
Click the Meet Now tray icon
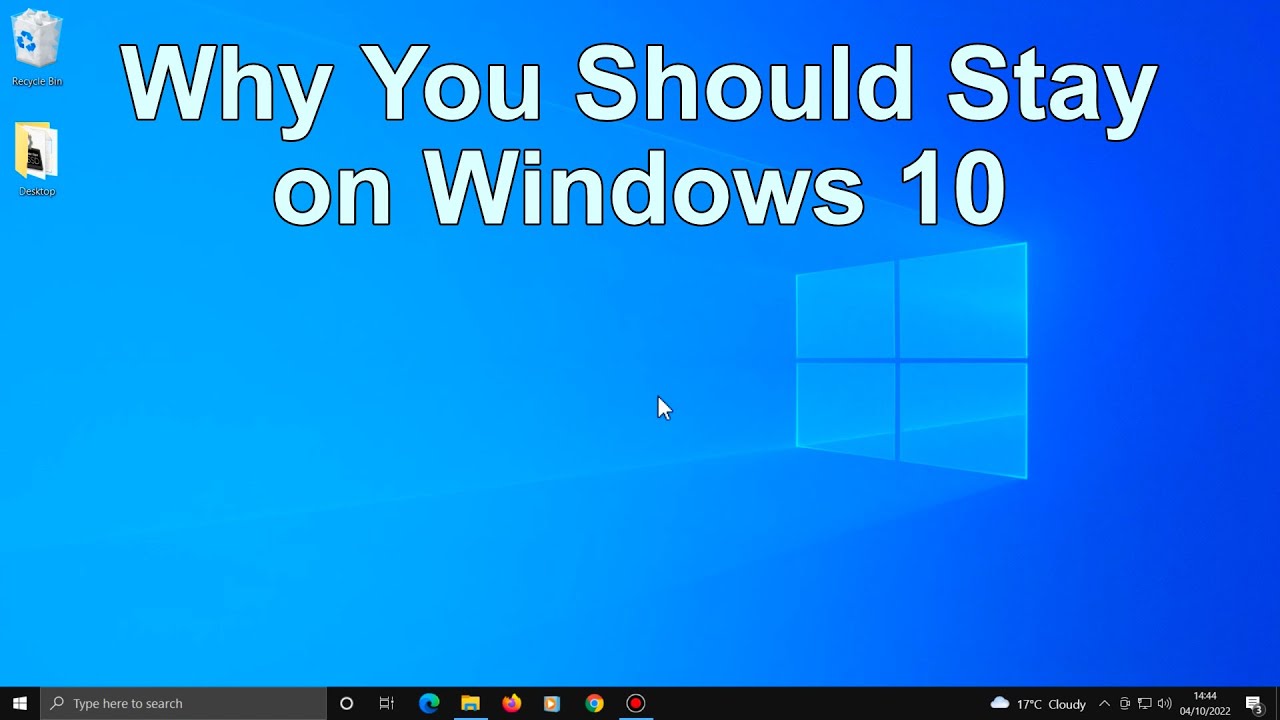pos(1125,703)
